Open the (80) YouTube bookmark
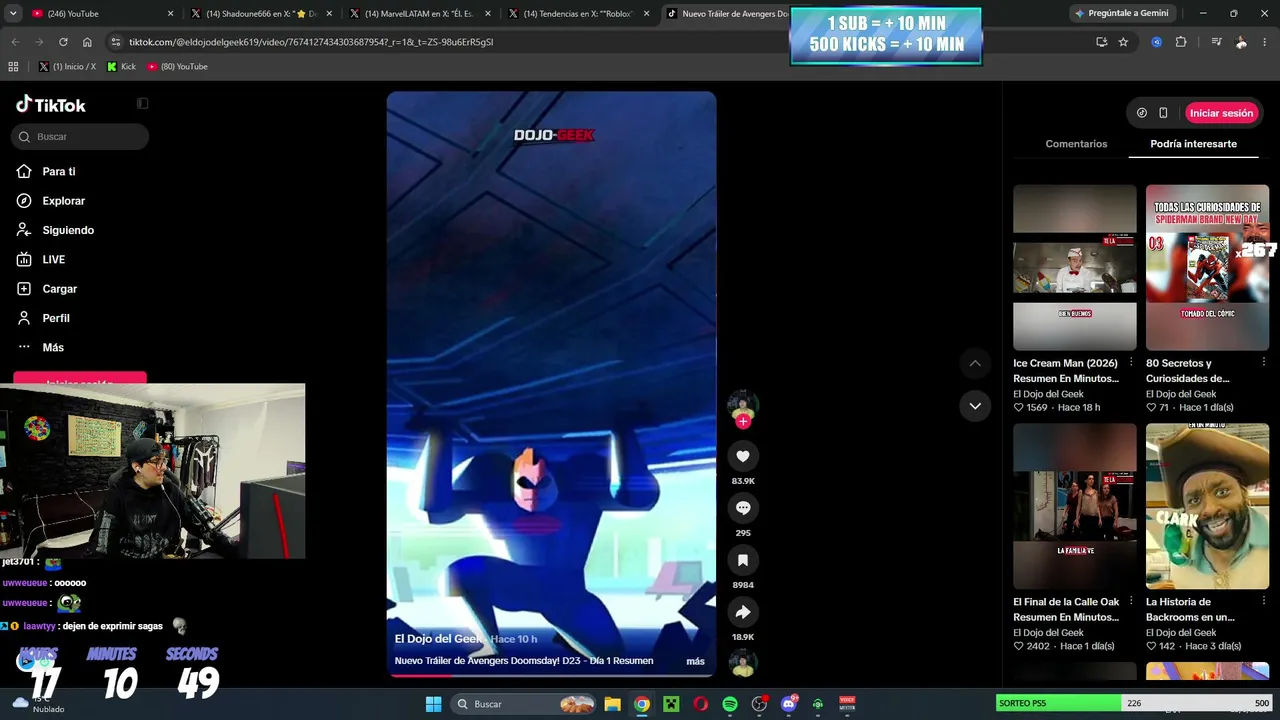The width and height of the screenshot is (1280, 720). point(178,66)
